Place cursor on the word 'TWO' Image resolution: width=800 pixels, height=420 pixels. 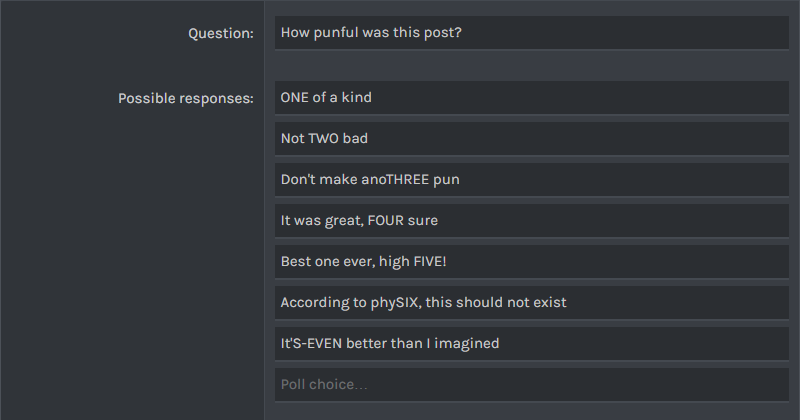[x=323, y=138]
